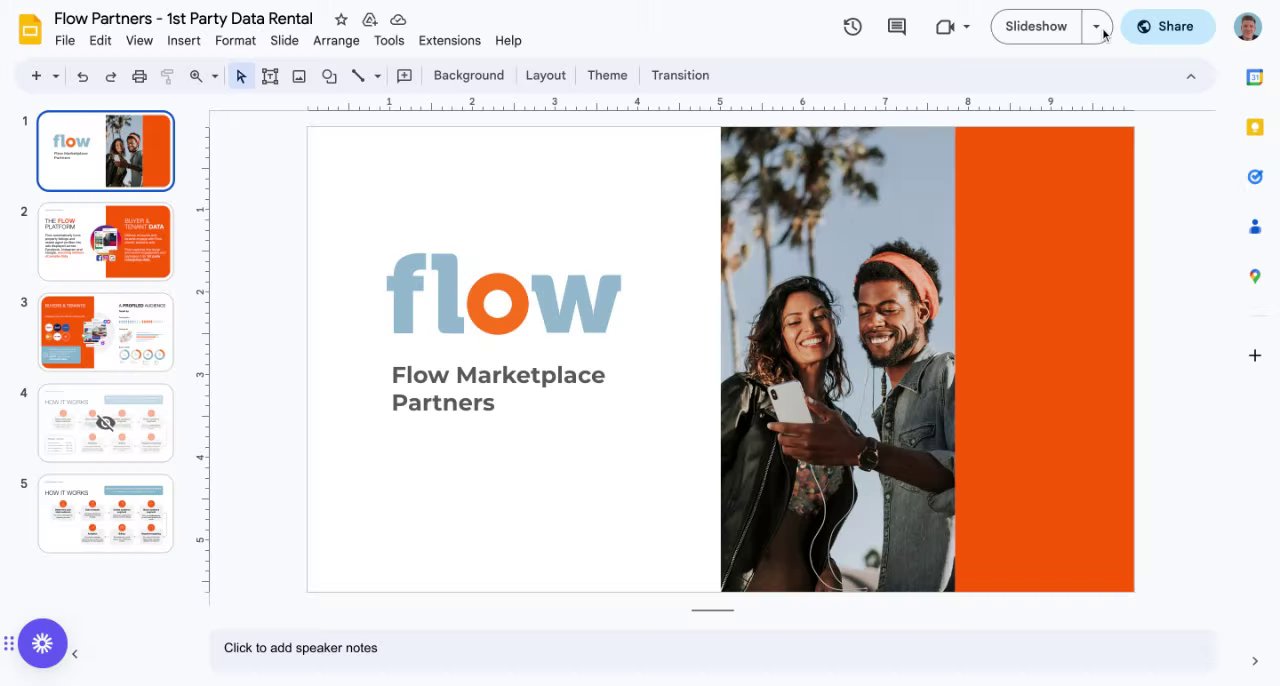
Task: Open the Google Slides home icon
Action: [30, 29]
